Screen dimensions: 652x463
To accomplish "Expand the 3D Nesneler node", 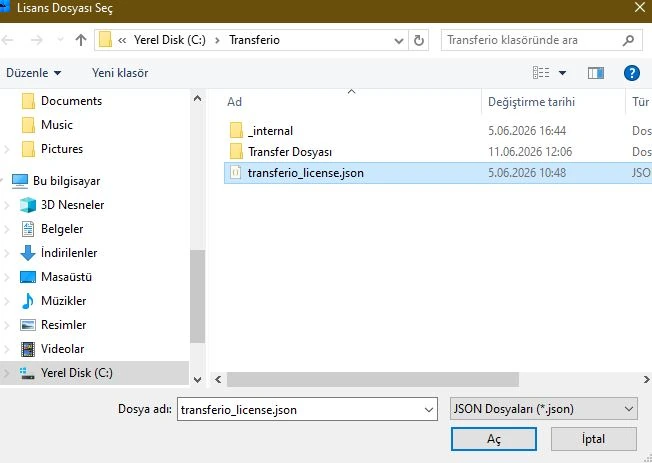I will click(6, 205).
